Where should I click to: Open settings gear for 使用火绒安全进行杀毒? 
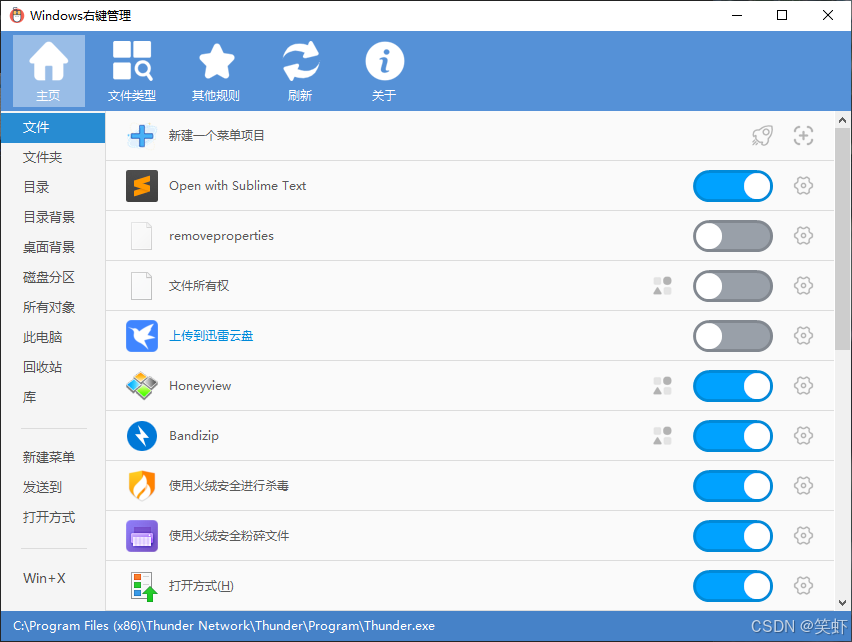803,486
